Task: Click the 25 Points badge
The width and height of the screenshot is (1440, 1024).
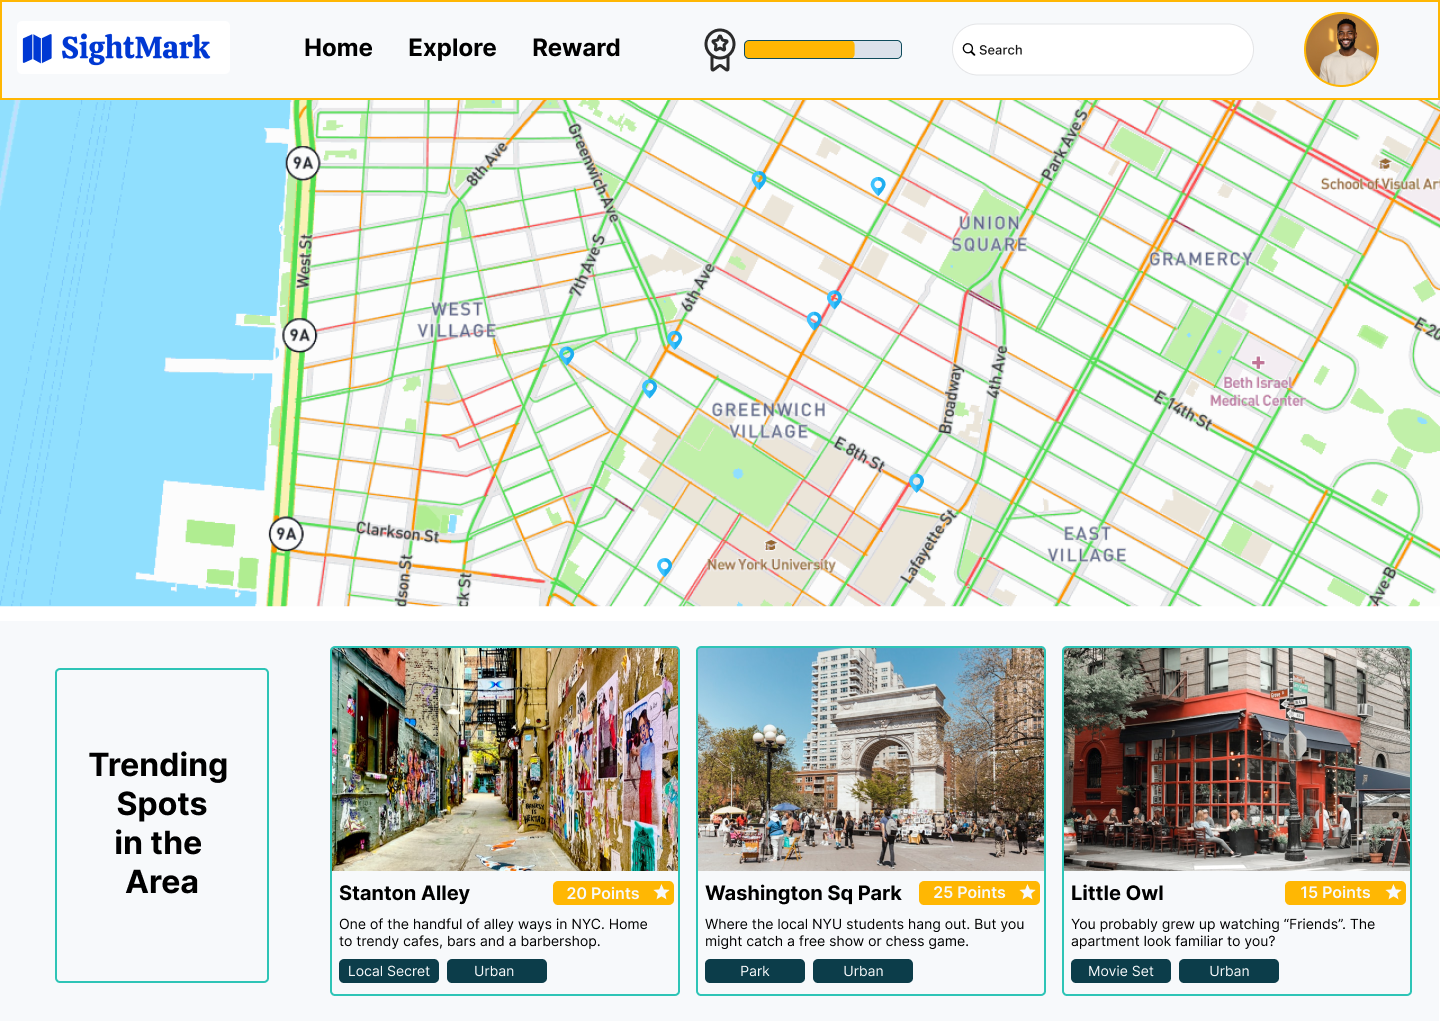Action: coord(980,893)
